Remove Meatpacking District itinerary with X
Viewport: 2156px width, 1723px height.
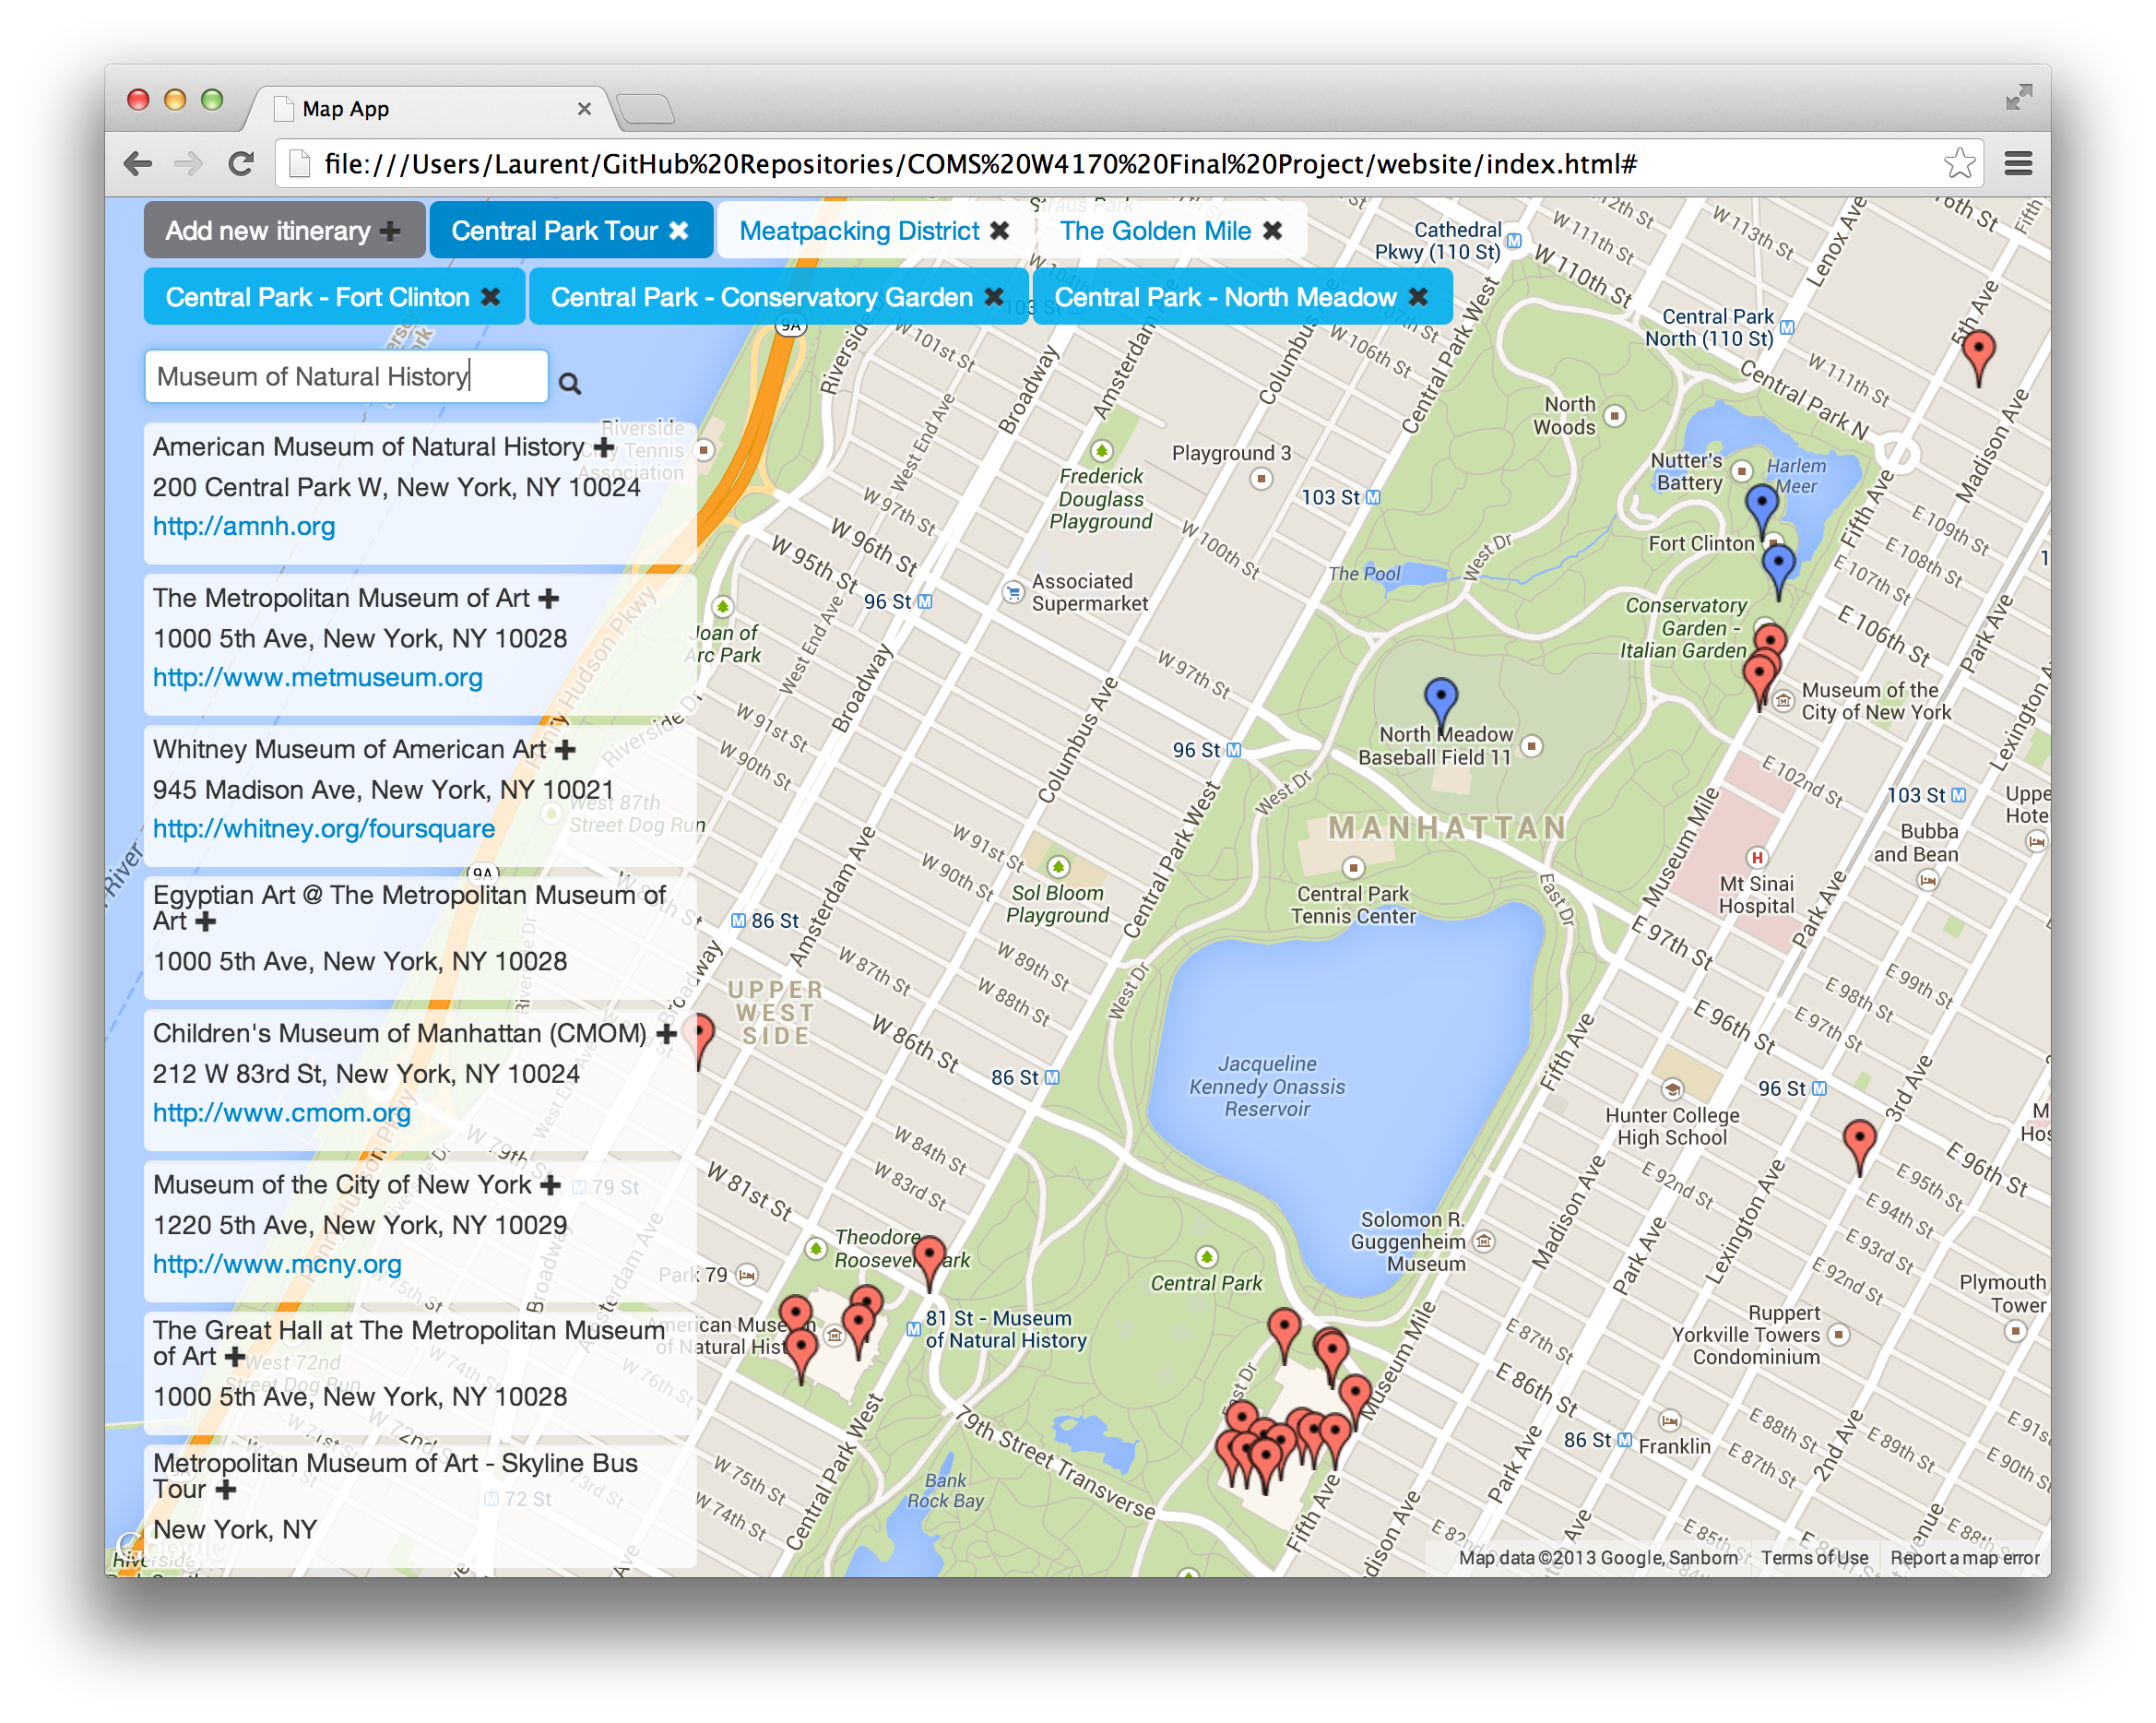coord(999,231)
